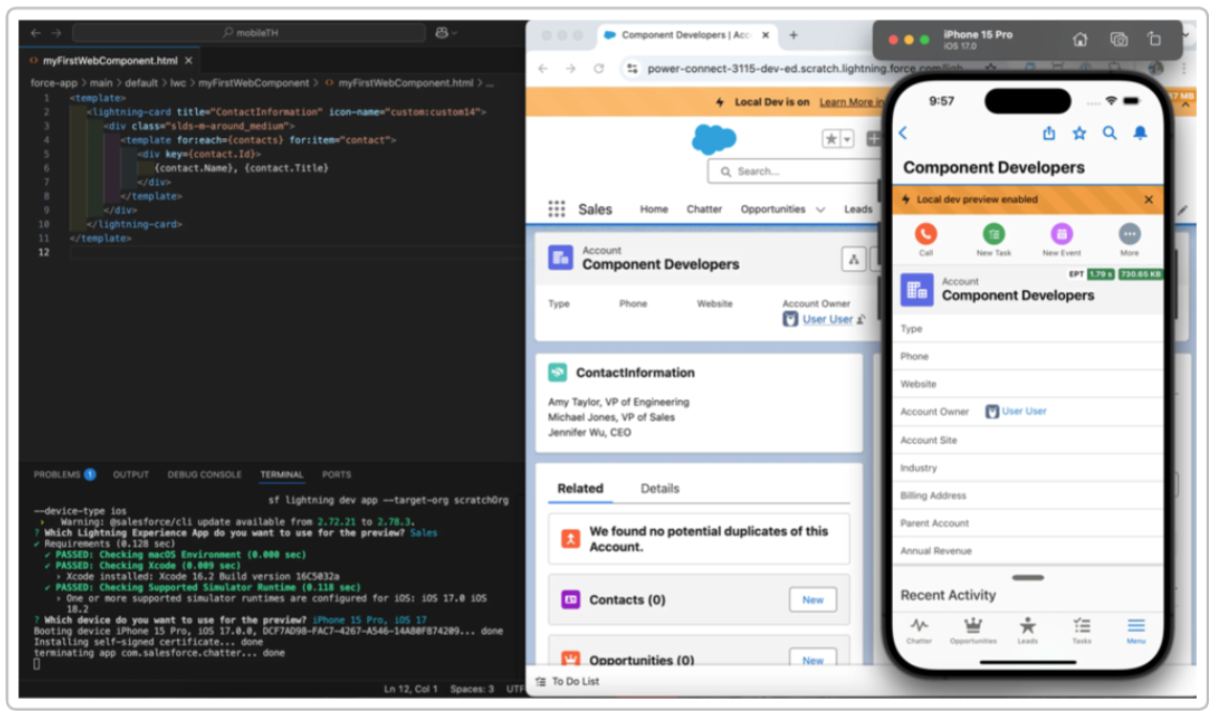Image resolution: width=1217 pixels, height=722 pixels.
Task: Click the Salesforce global Search field
Action: [795, 171]
